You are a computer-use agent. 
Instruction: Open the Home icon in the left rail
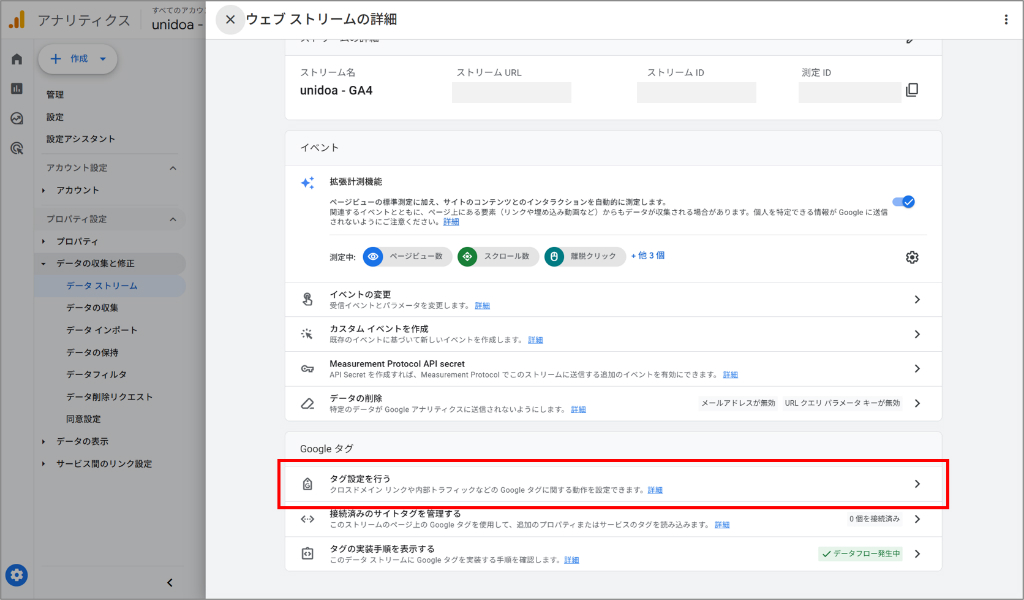coord(15,60)
